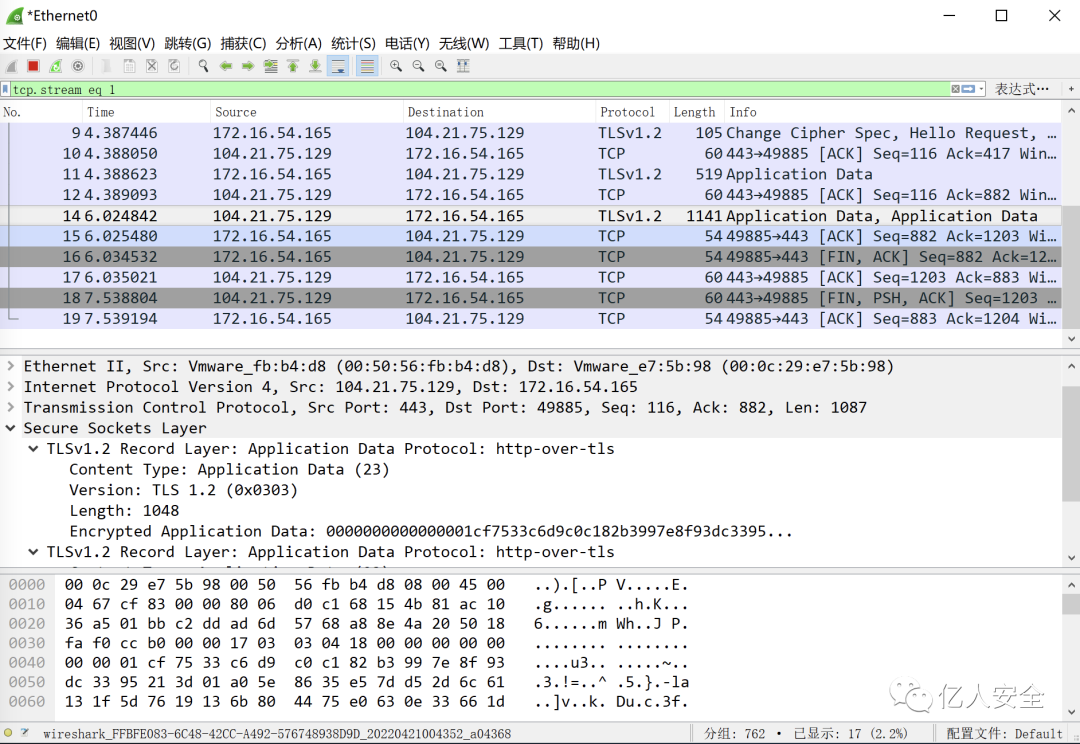Select packet 11 Application Data row
This screenshot has height=744, width=1080.
(x=530, y=174)
